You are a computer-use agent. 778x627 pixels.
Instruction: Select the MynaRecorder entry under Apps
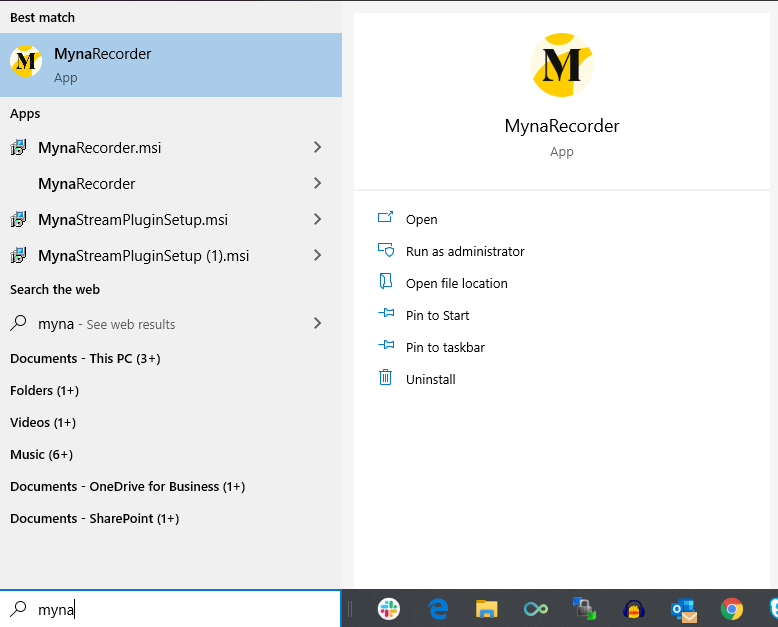171,184
